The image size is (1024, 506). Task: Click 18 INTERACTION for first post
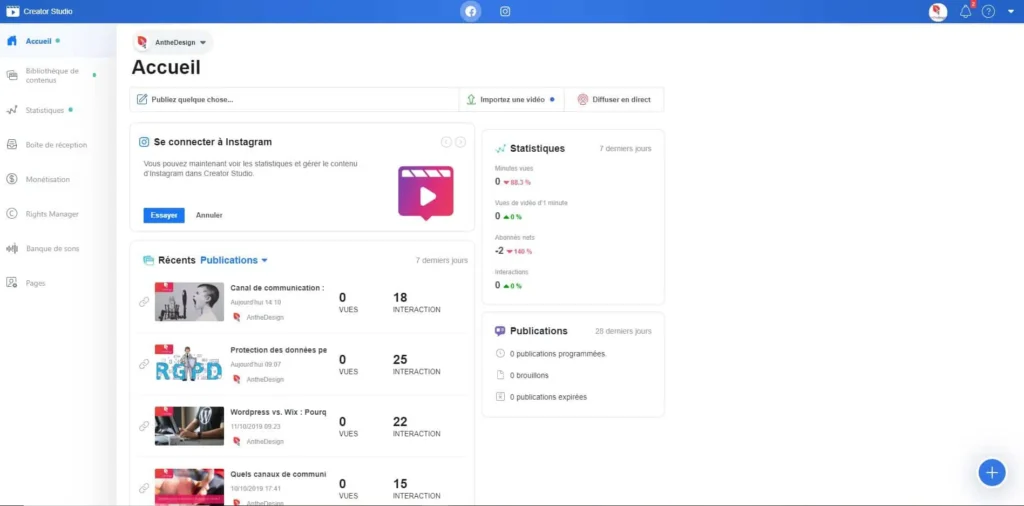[x=417, y=302]
